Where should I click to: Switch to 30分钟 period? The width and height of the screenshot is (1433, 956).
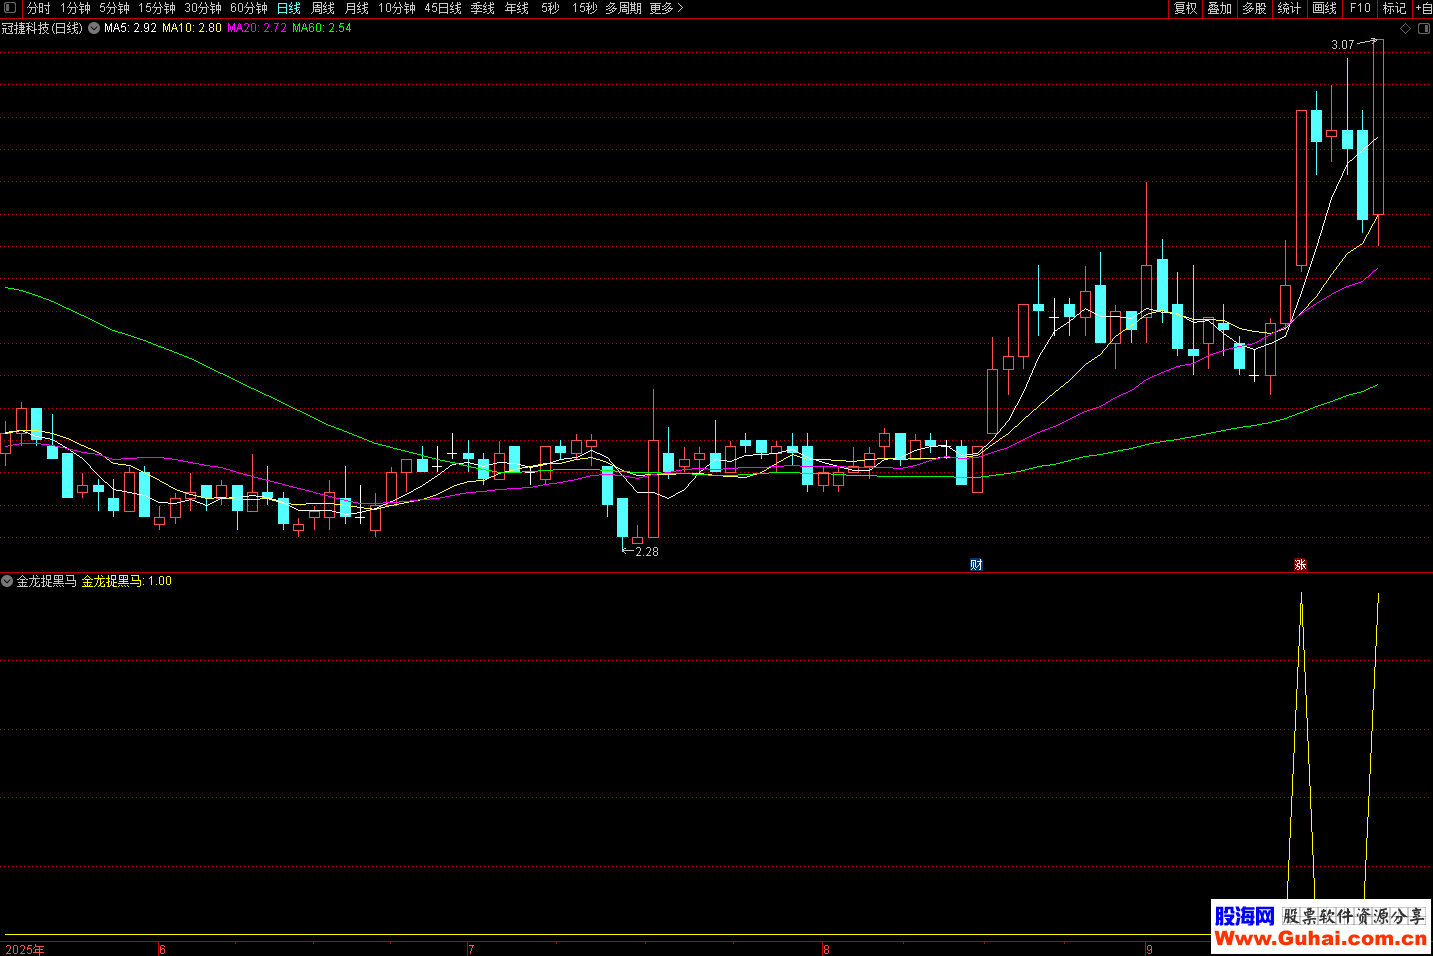[203, 8]
